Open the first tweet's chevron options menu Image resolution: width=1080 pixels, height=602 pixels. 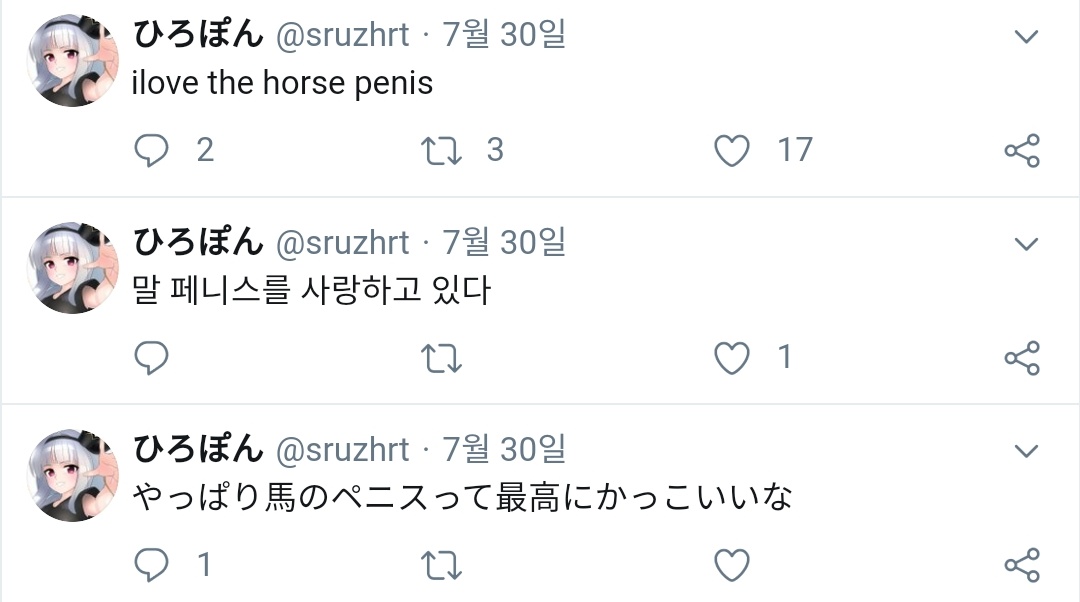1026,38
